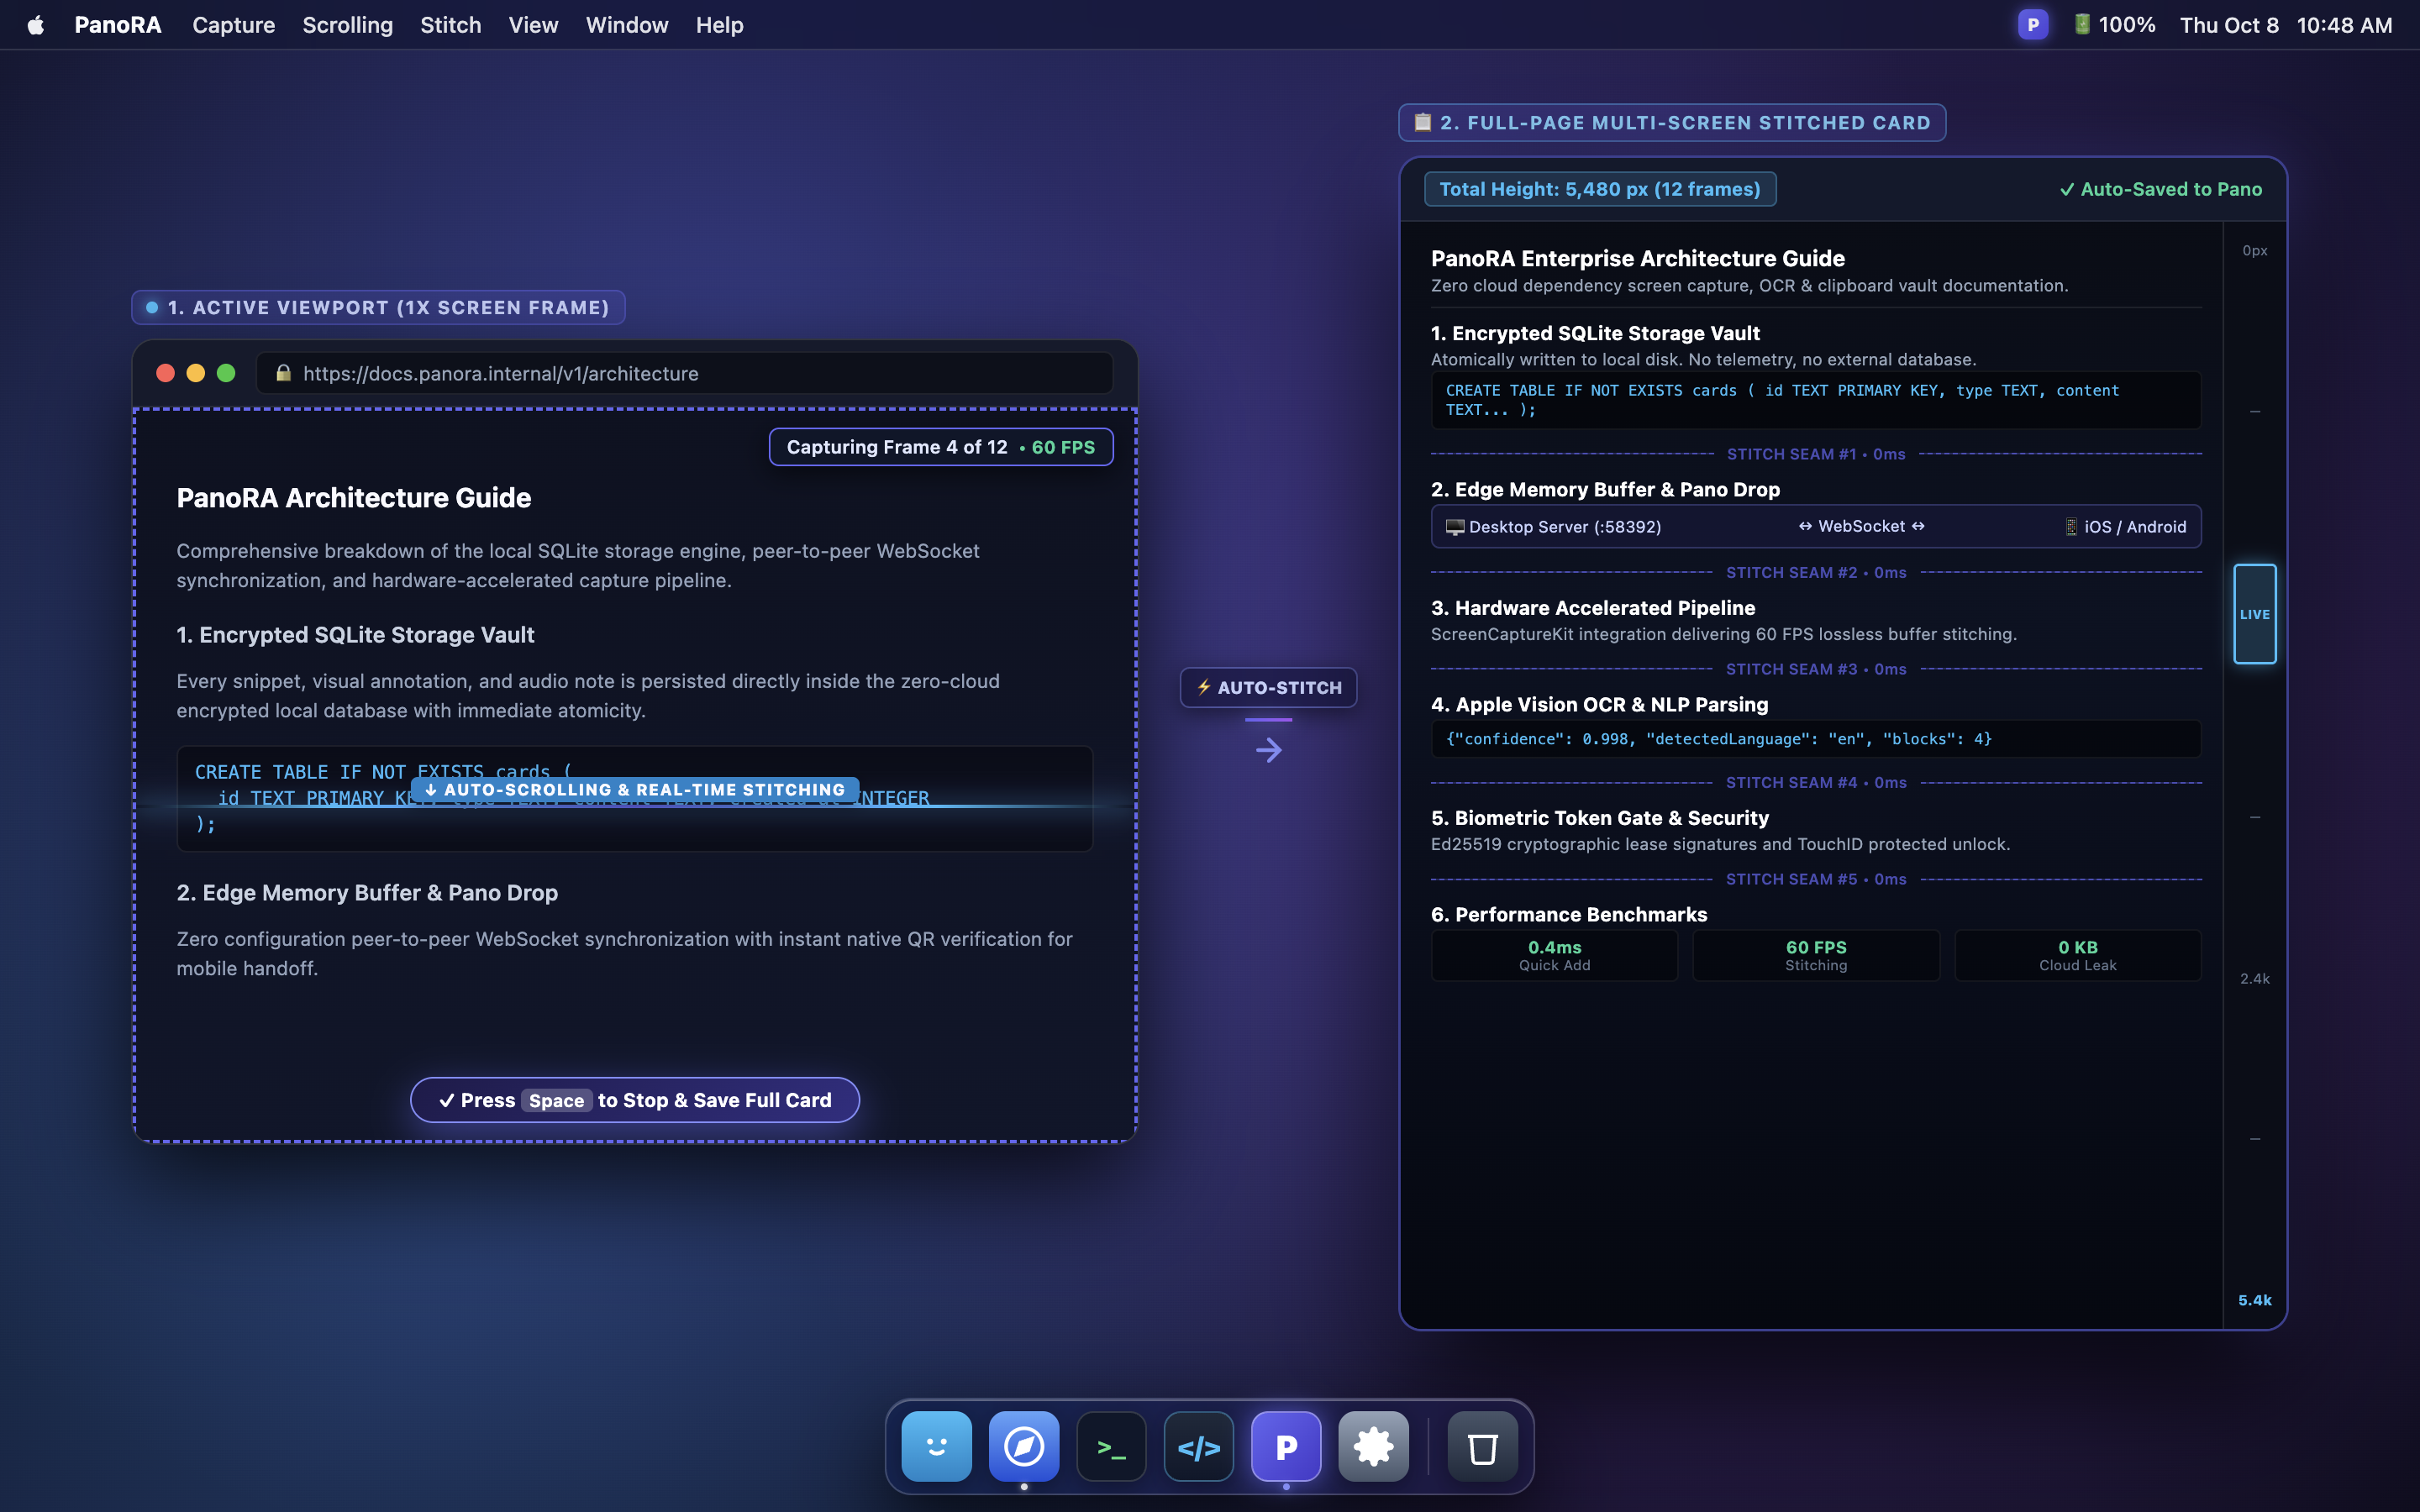The width and height of the screenshot is (2420, 1512).
Task: Open Safari from the dock
Action: pos(1024,1446)
